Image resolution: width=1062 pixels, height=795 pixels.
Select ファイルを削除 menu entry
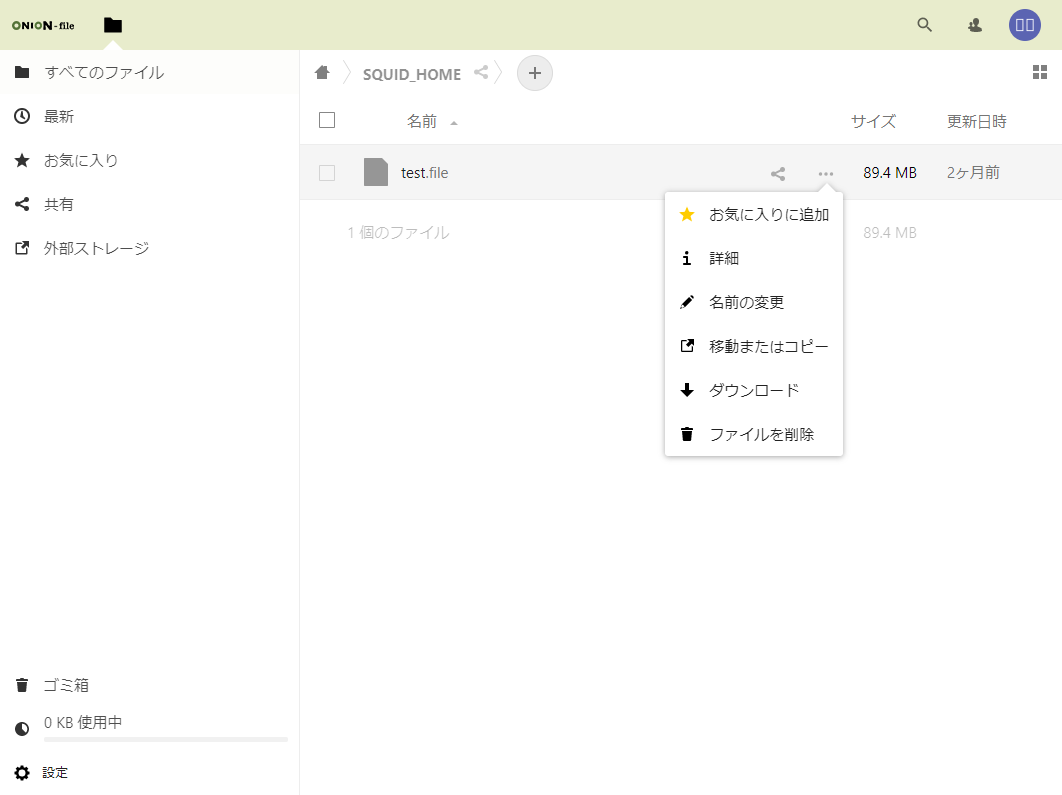pos(761,434)
